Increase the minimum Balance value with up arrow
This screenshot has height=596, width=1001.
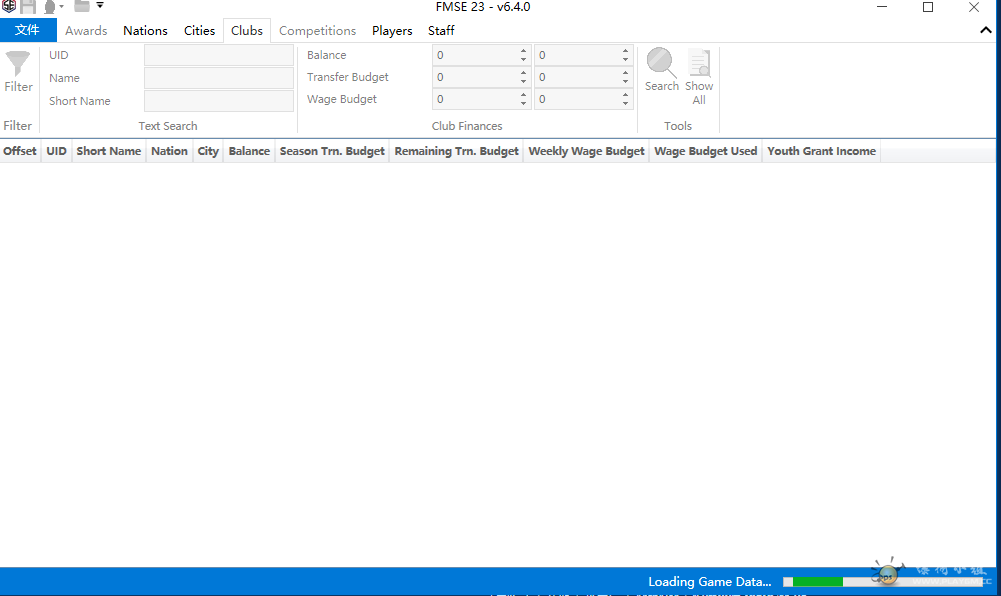(x=523, y=51)
